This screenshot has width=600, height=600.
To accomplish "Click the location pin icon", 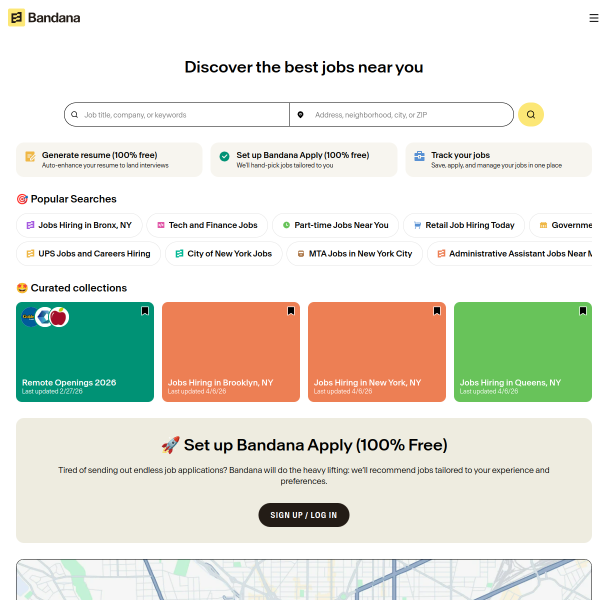I will 300,114.
